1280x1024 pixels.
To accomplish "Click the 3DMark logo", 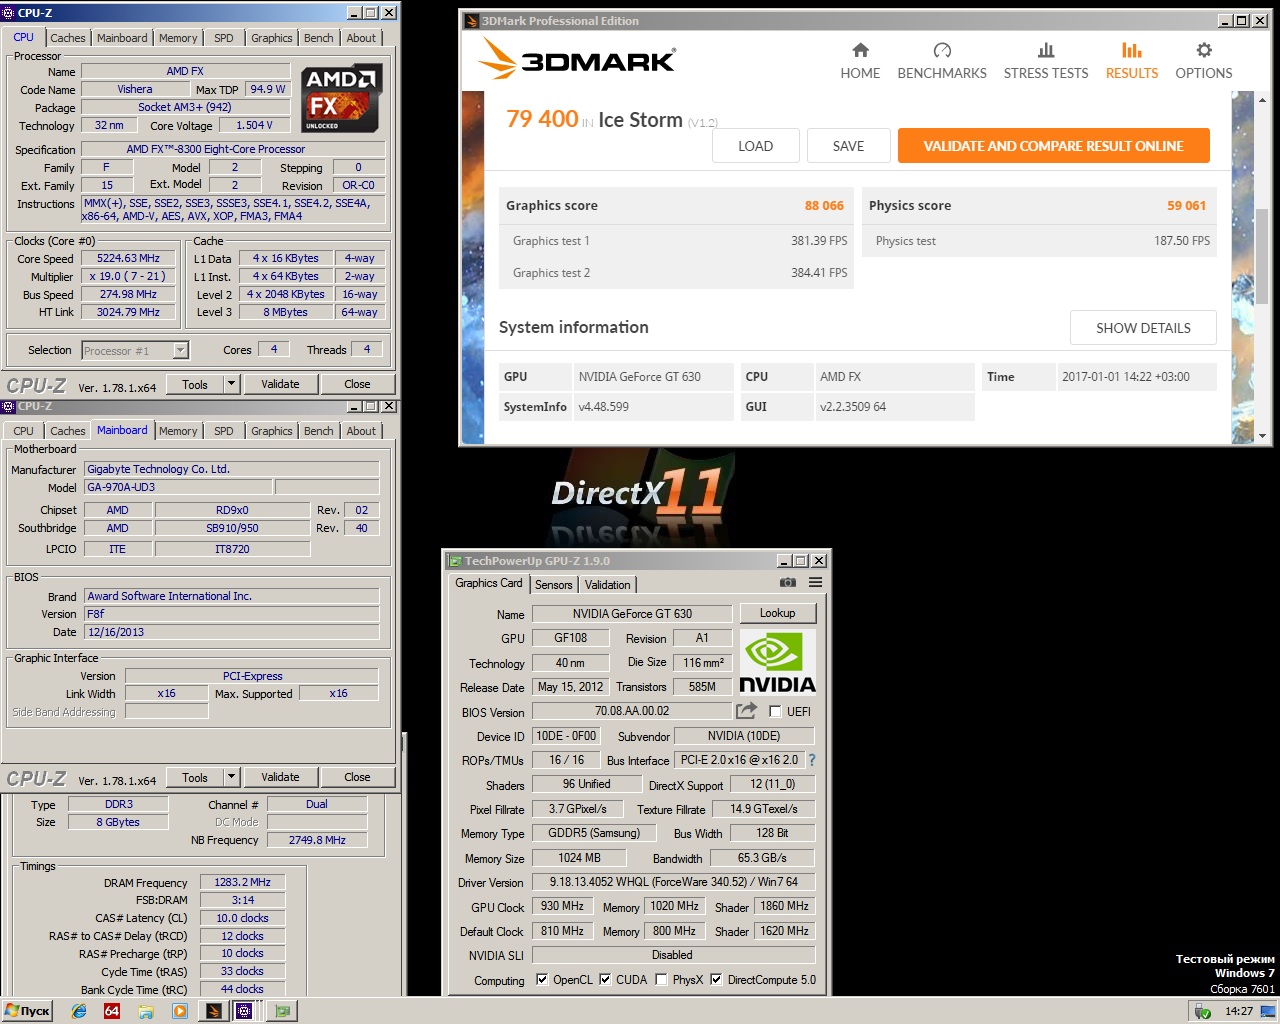I will 577,59.
